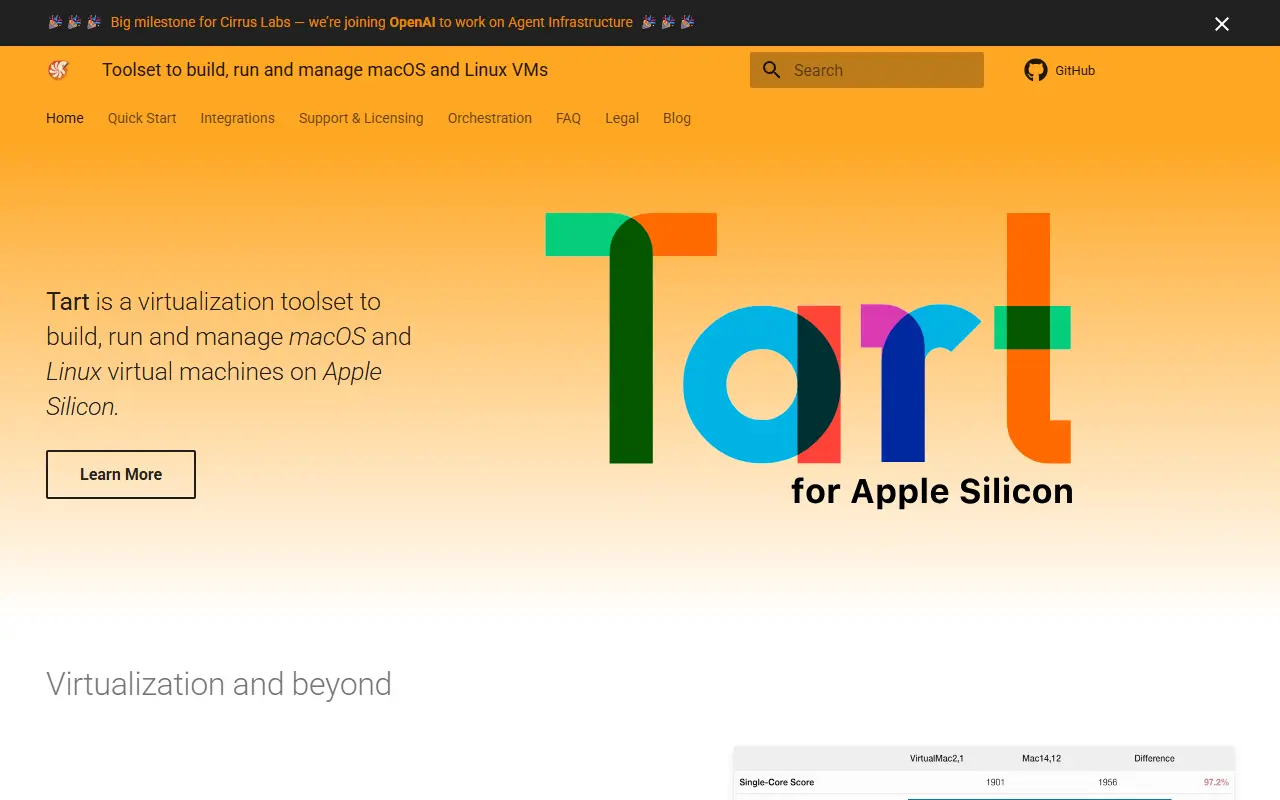1280x800 pixels.
Task: Select Support & Licensing tab
Action: pos(361,118)
